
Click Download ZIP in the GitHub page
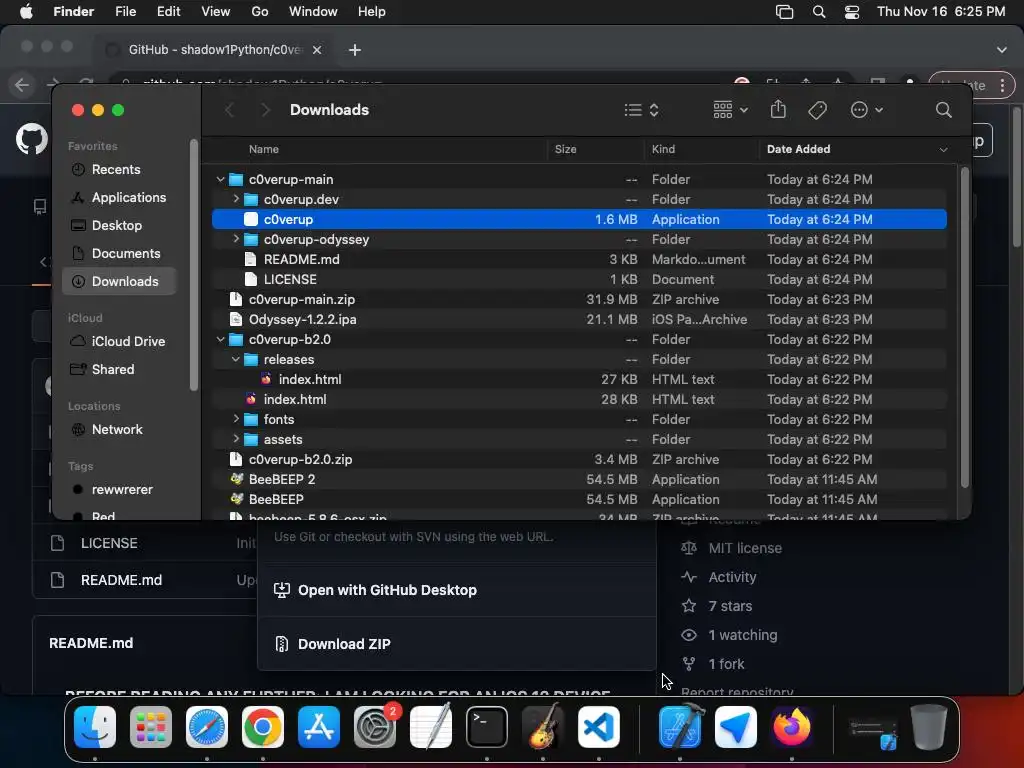pyautogui.click(x=344, y=644)
